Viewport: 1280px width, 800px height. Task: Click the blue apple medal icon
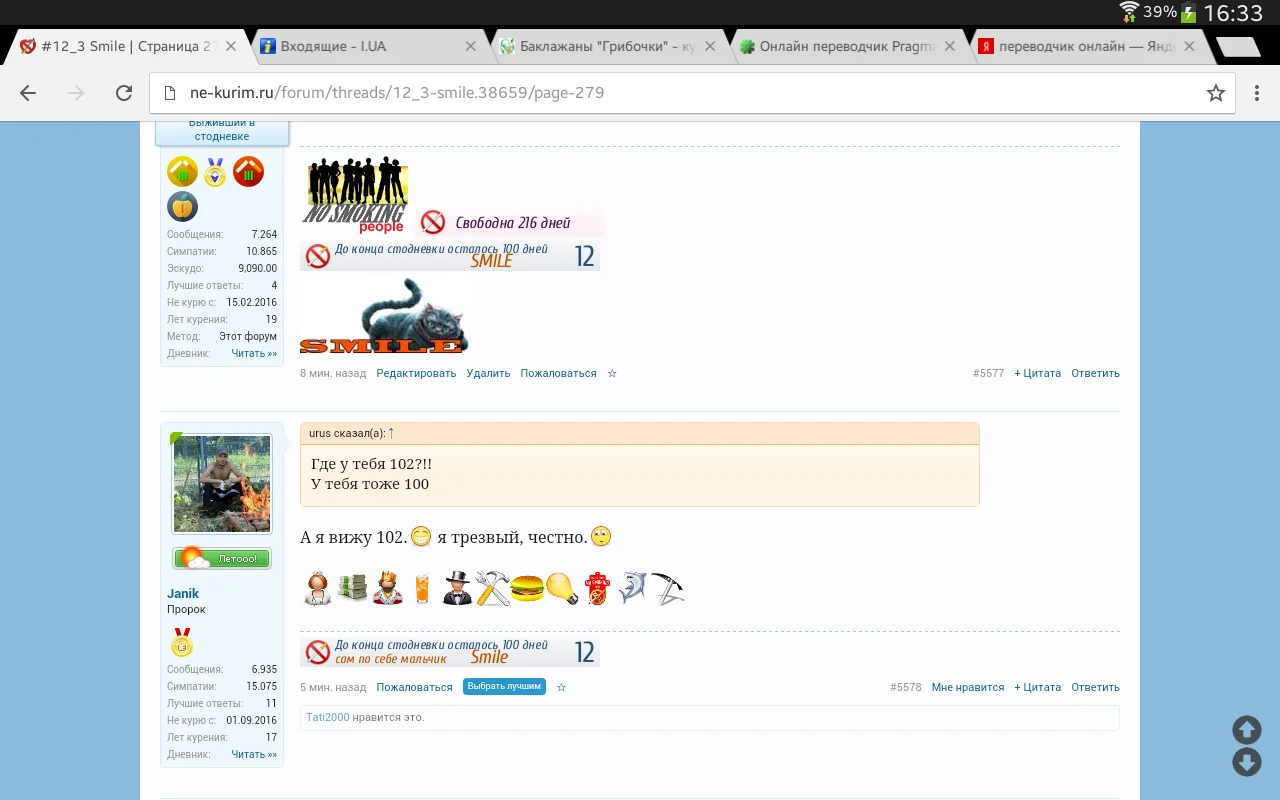[x=182, y=207]
